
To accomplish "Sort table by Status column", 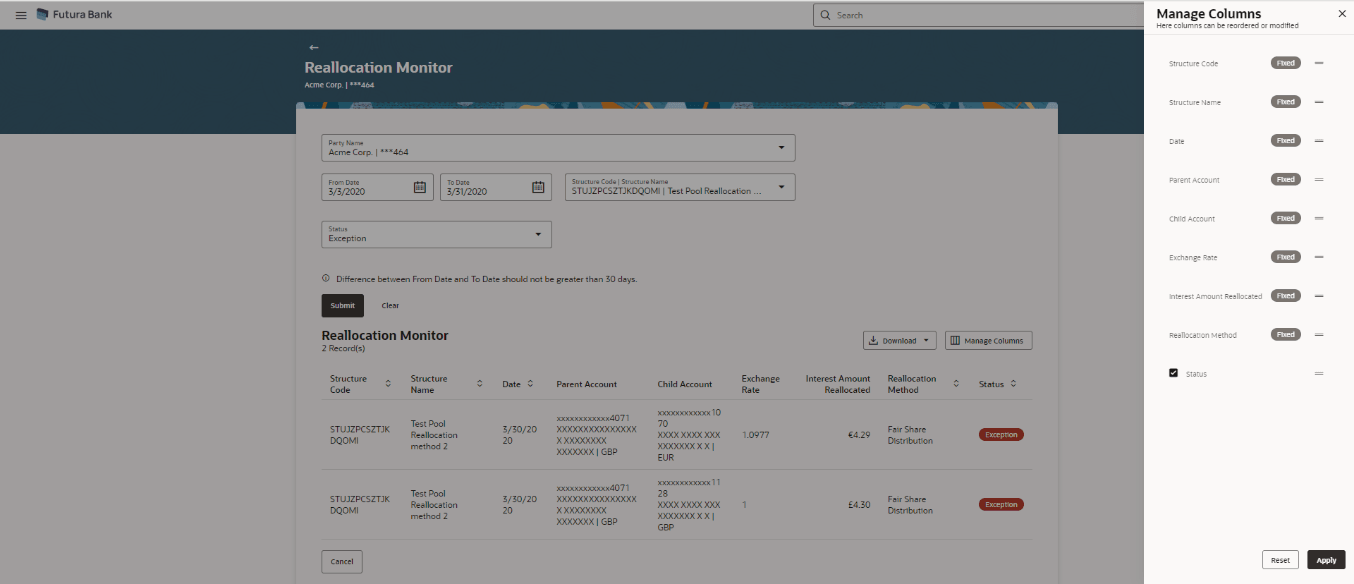I will click(1013, 384).
